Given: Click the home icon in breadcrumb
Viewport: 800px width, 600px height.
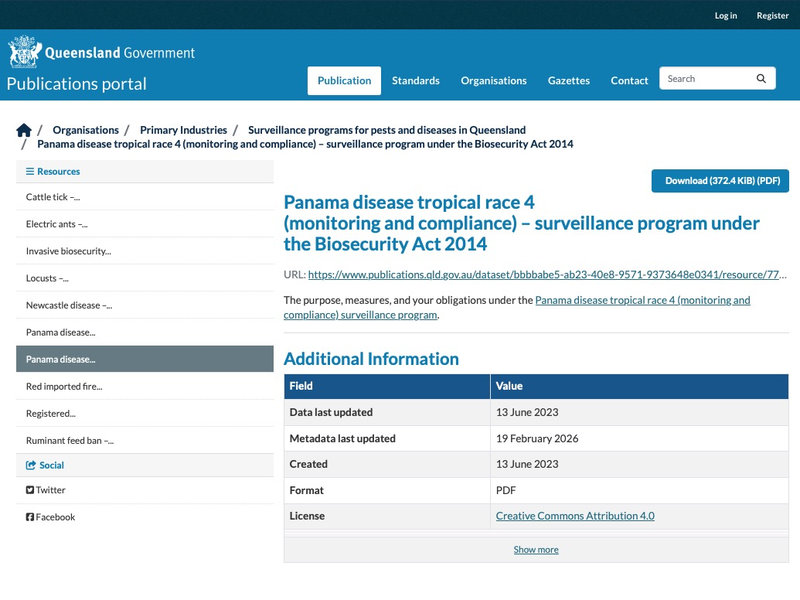Looking at the screenshot, I should pyautogui.click(x=23, y=131).
